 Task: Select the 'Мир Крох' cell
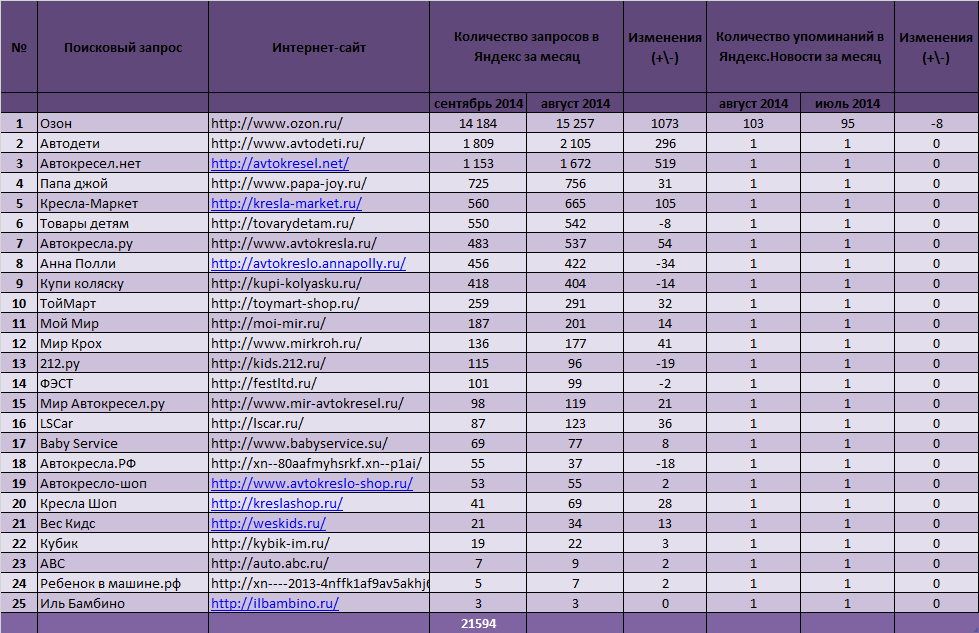coord(123,343)
